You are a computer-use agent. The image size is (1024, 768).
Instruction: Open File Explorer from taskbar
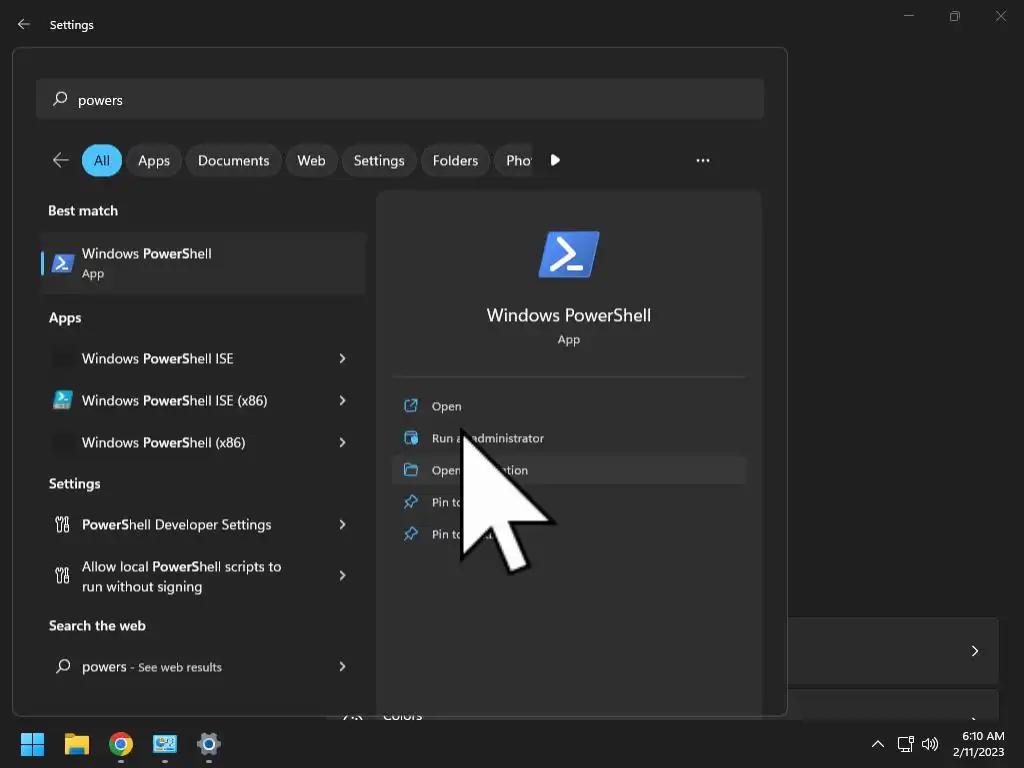point(76,744)
